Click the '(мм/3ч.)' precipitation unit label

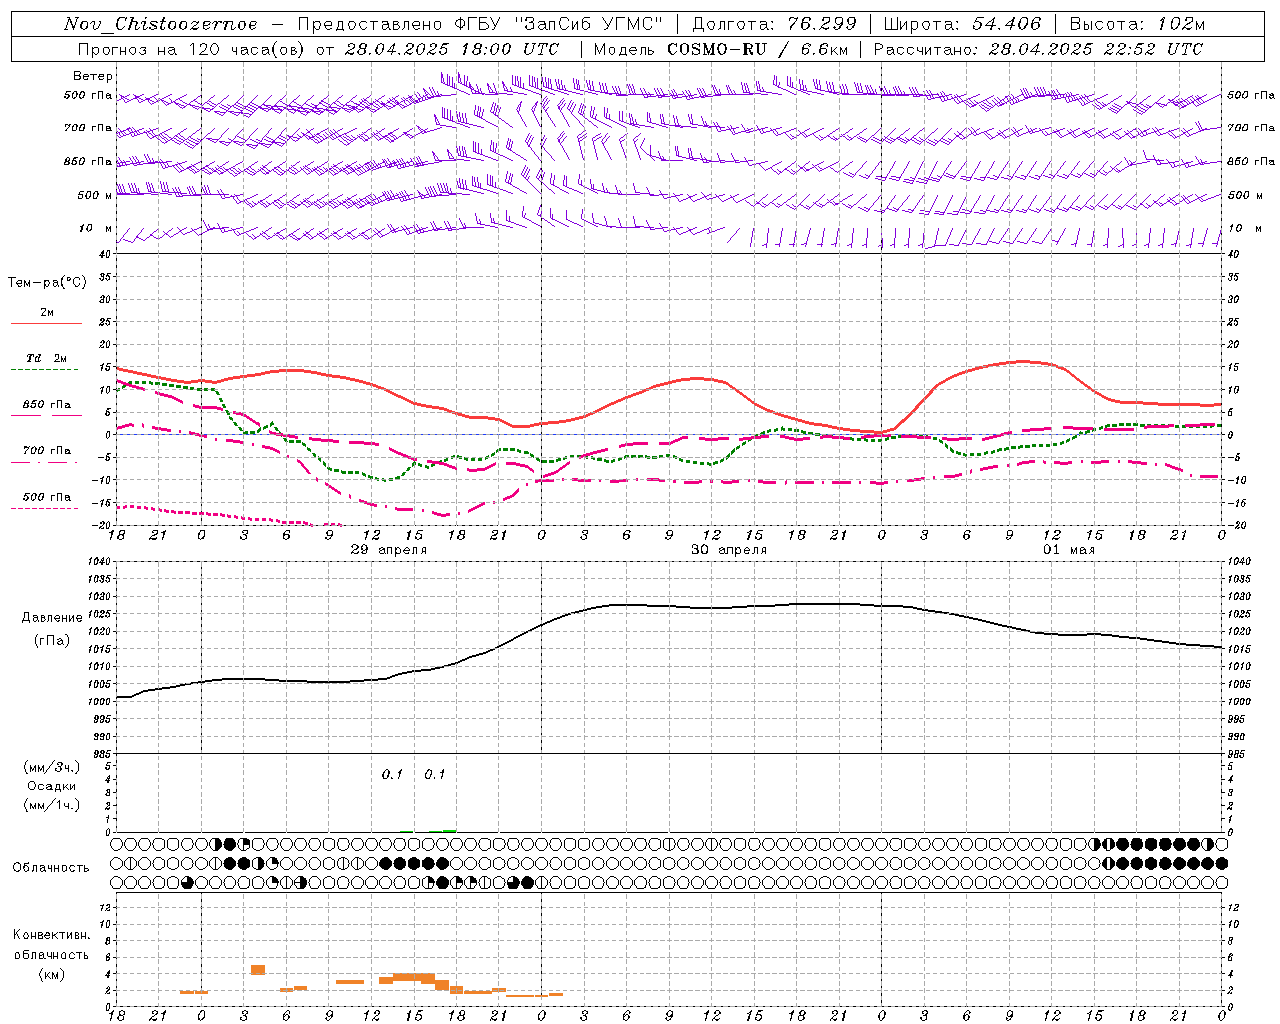(51, 767)
